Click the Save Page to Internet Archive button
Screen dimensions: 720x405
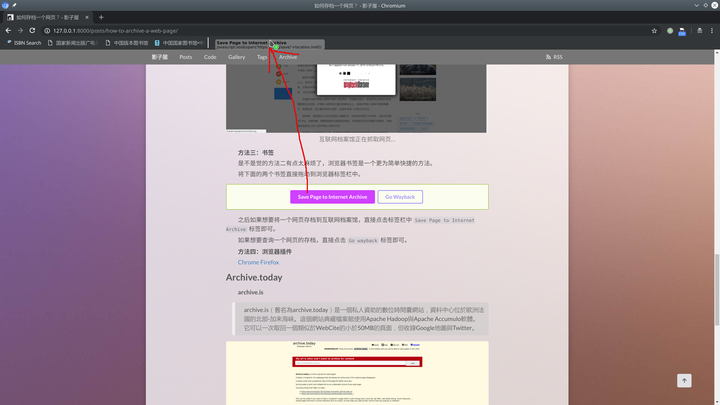point(332,197)
